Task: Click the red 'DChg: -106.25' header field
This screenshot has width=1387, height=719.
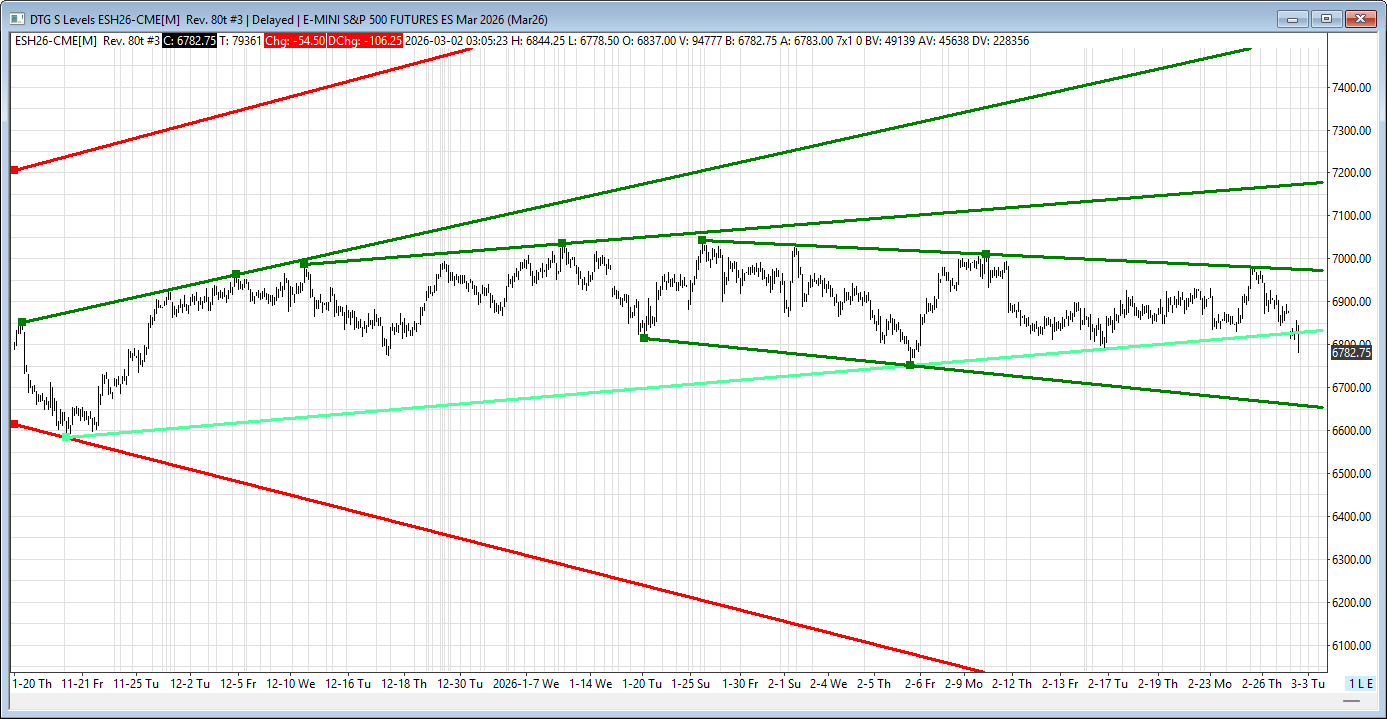Action: [368, 41]
